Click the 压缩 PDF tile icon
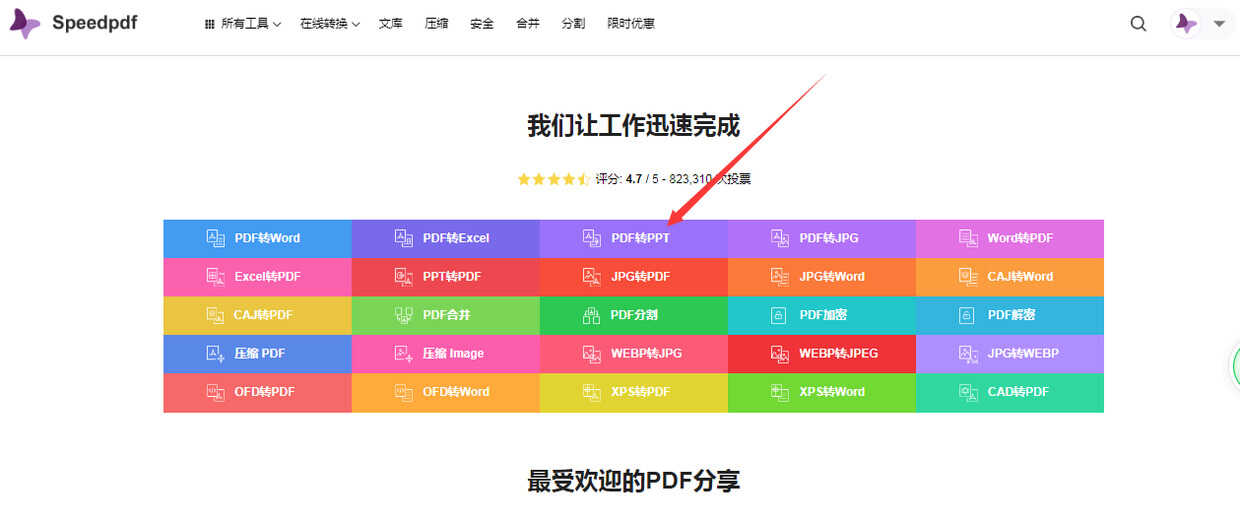1240x523 pixels. pyautogui.click(x=215, y=353)
